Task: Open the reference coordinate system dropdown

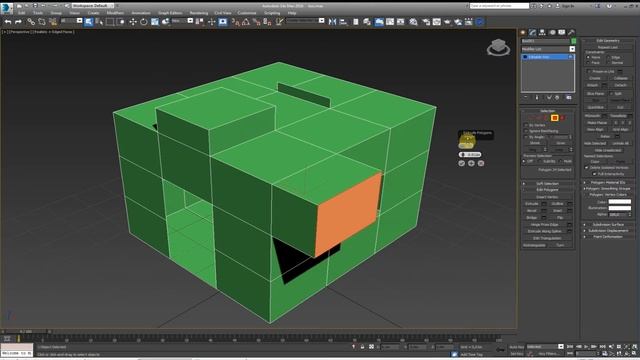Action: coord(190,20)
